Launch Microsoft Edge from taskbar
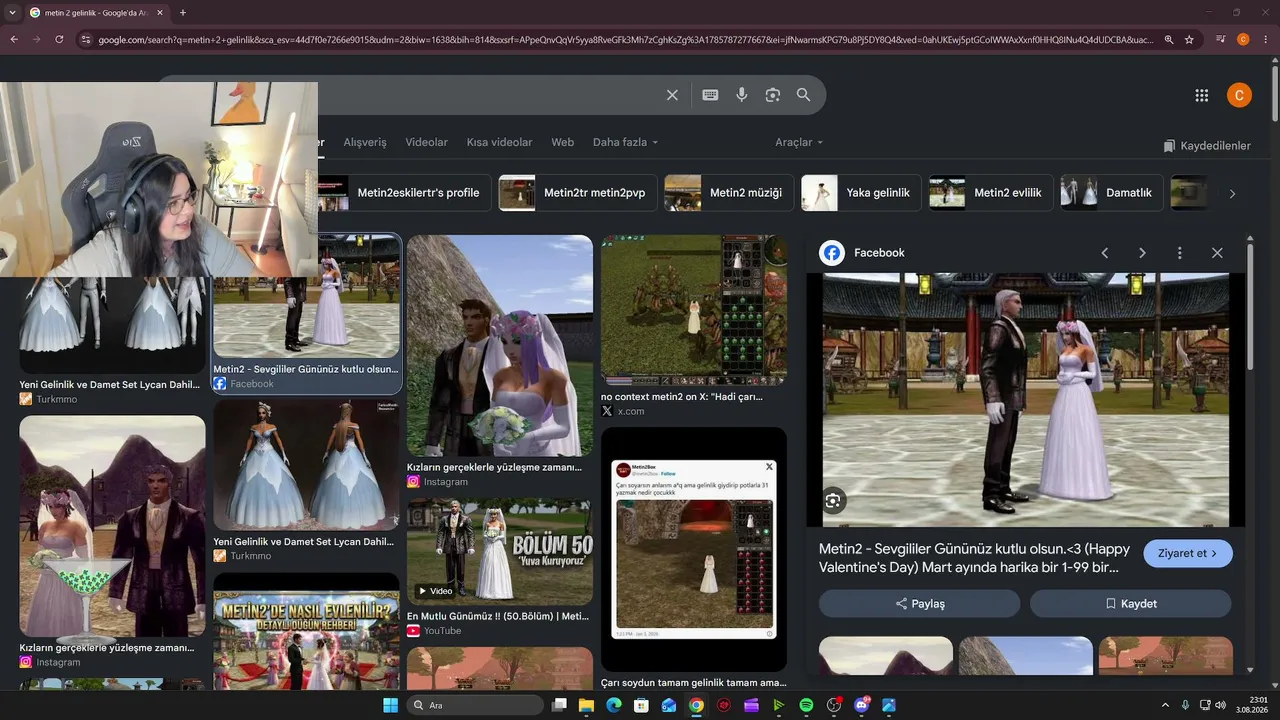Image resolution: width=1280 pixels, height=720 pixels. tap(614, 705)
